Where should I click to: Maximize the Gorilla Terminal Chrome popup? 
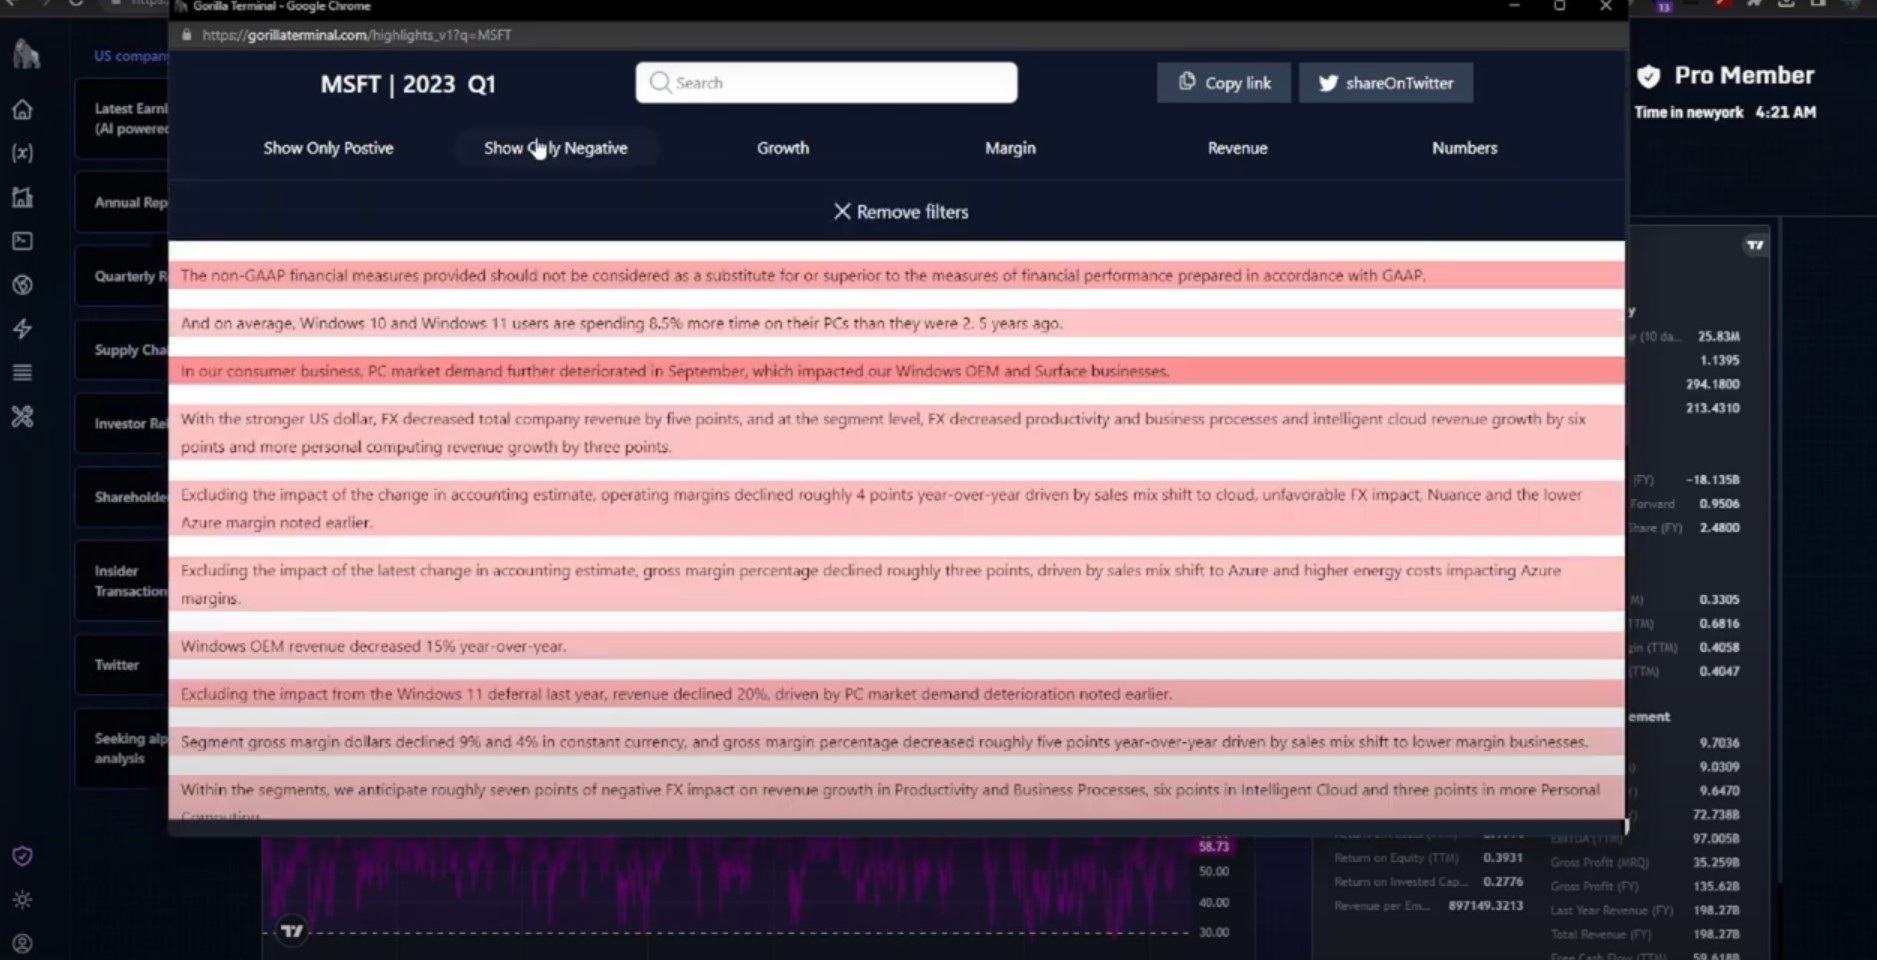[1559, 7]
